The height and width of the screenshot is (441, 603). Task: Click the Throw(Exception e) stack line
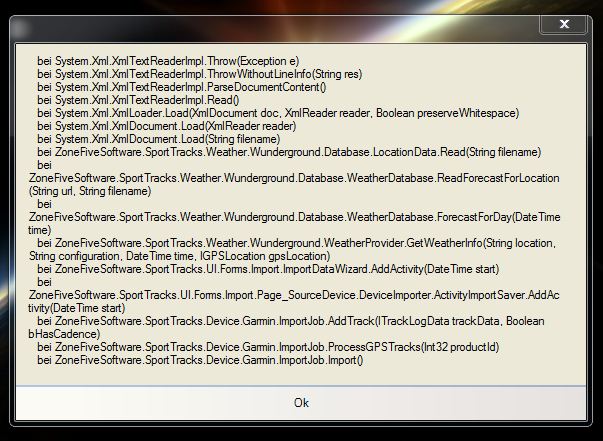click(168, 61)
